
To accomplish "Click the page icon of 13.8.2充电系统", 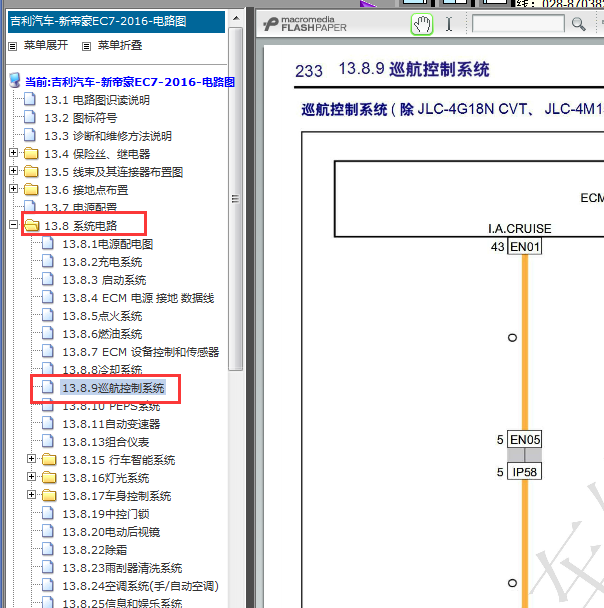I will [48, 261].
